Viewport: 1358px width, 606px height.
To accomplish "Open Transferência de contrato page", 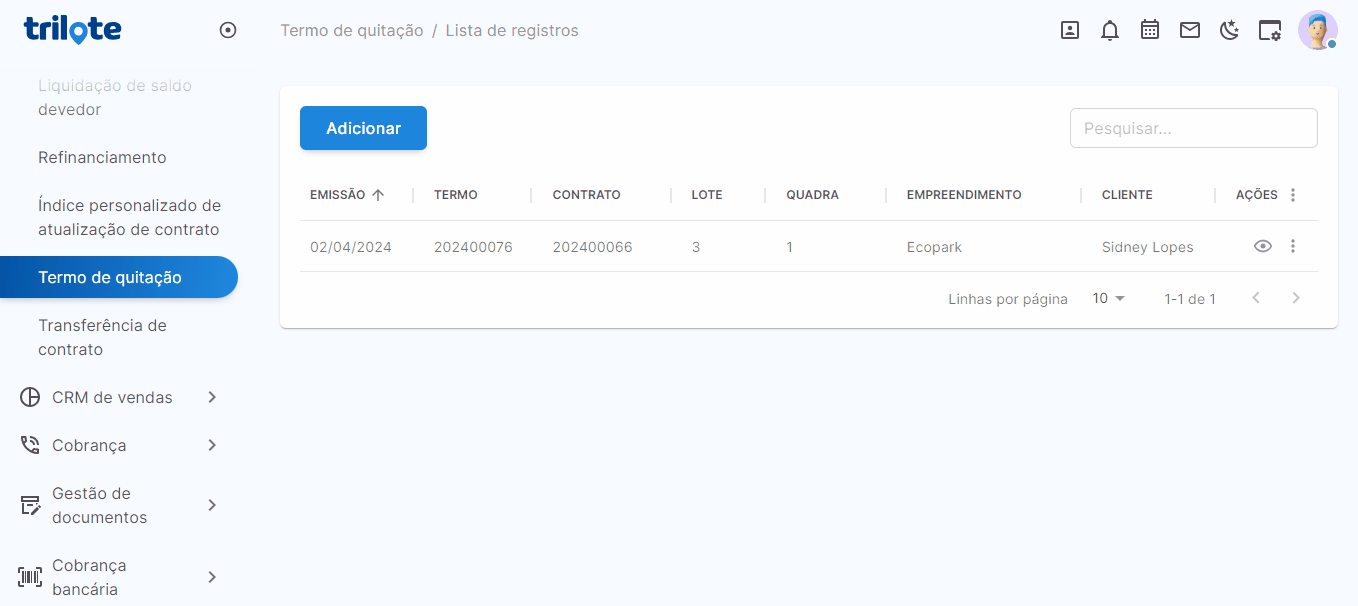I will tap(104, 337).
